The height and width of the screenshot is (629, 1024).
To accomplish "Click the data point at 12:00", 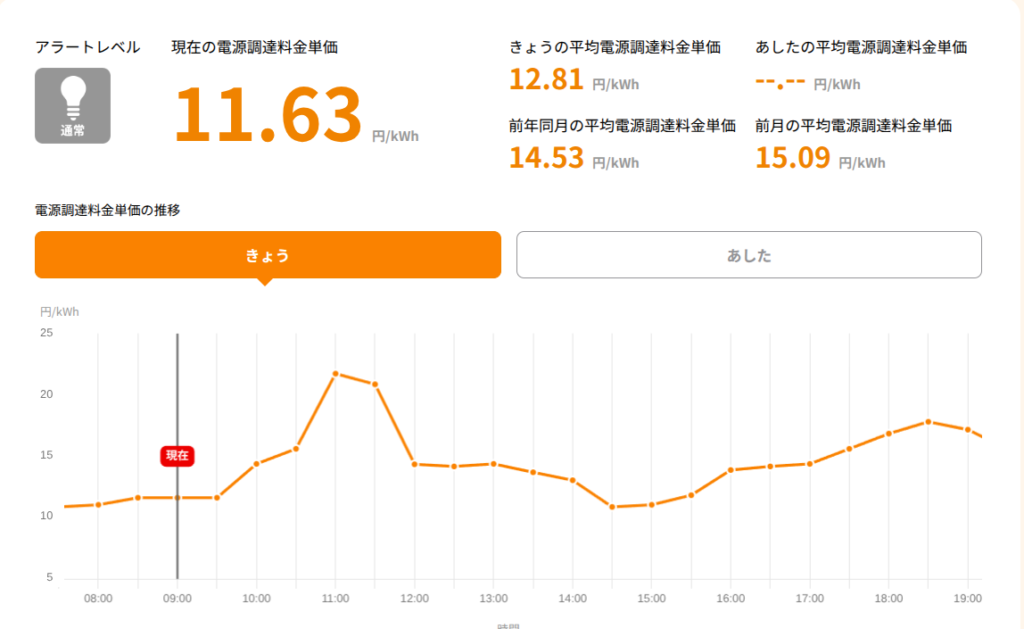I will click(415, 464).
